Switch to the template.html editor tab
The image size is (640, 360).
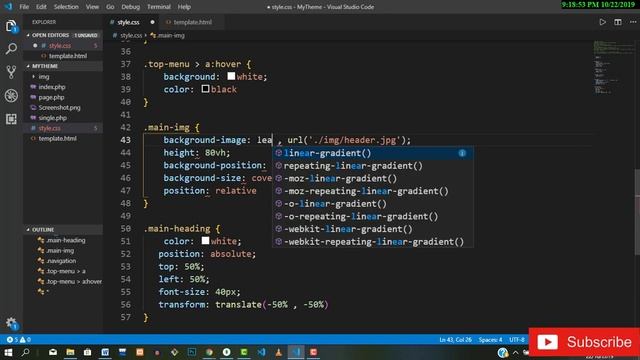[192, 22]
